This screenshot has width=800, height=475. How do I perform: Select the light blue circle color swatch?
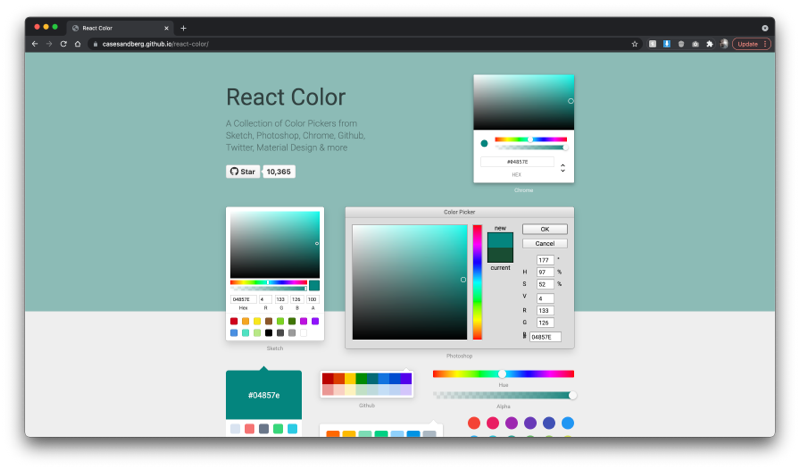[568, 423]
